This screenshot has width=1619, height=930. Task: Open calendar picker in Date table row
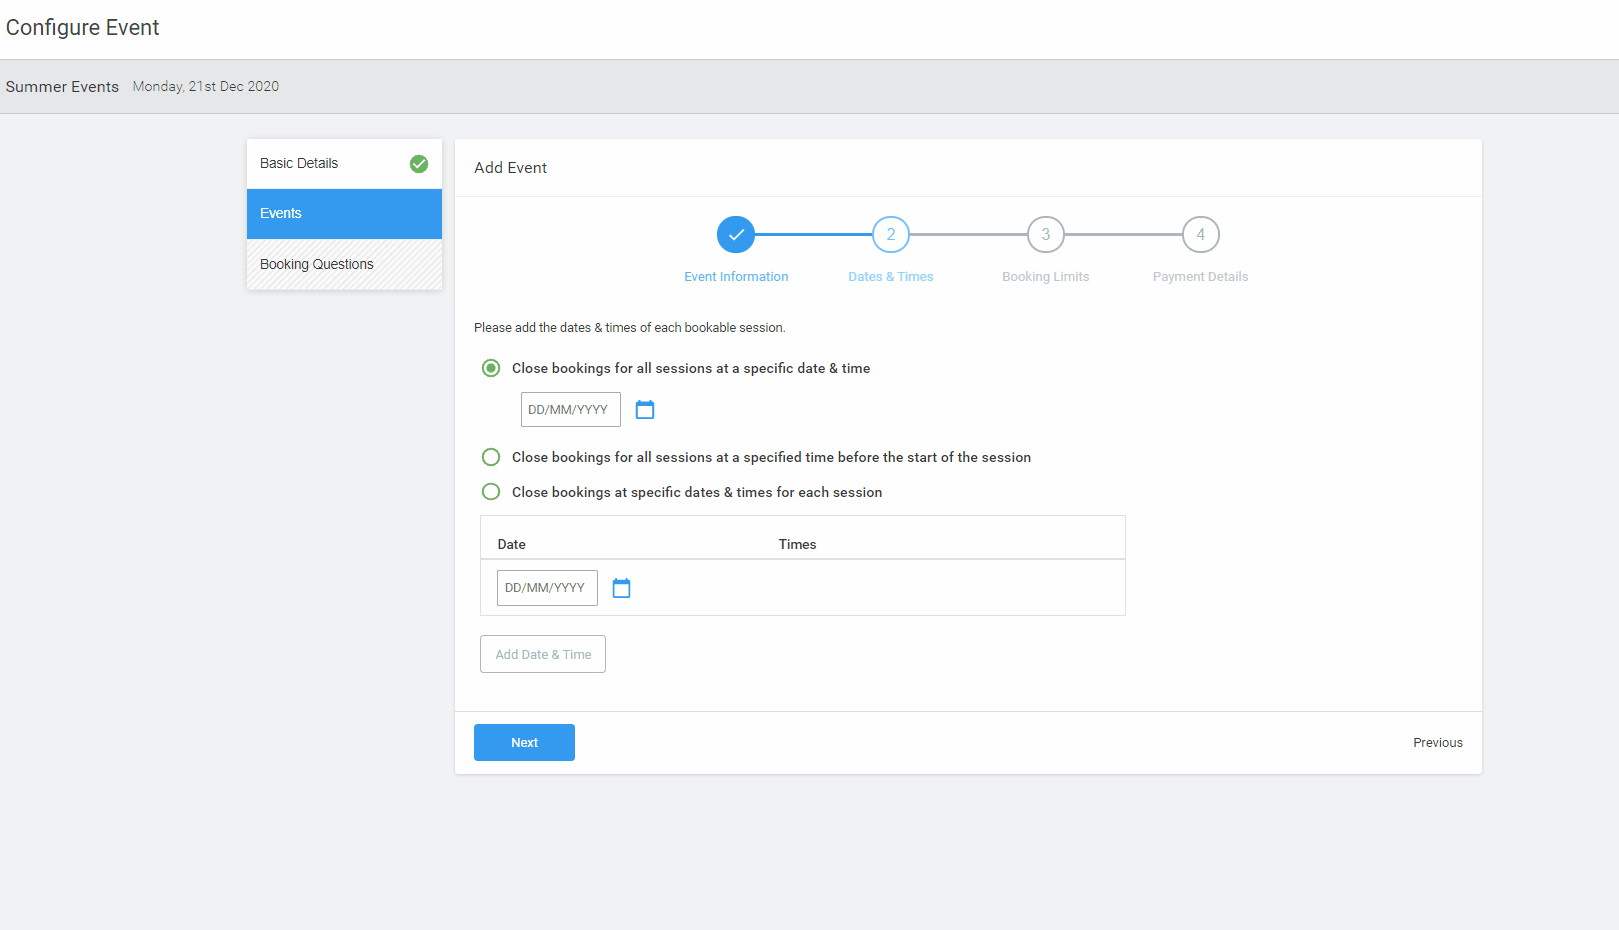pyautogui.click(x=621, y=588)
